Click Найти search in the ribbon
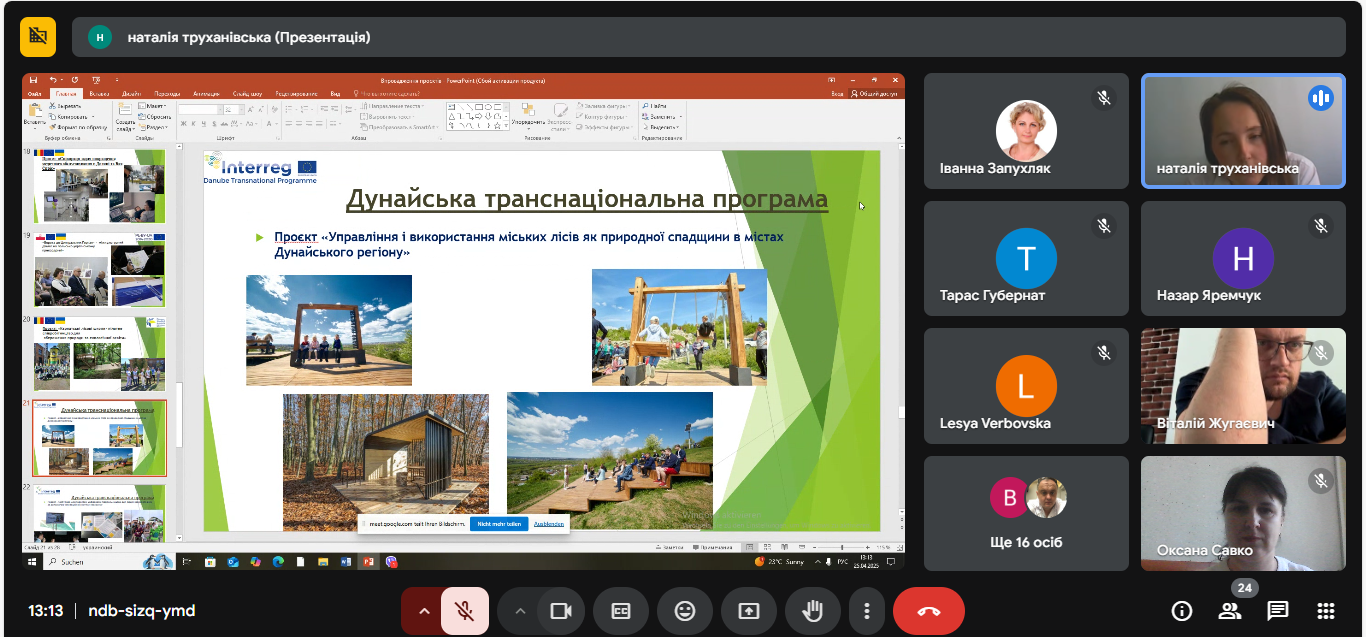1366x637 pixels. coord(656,105)
